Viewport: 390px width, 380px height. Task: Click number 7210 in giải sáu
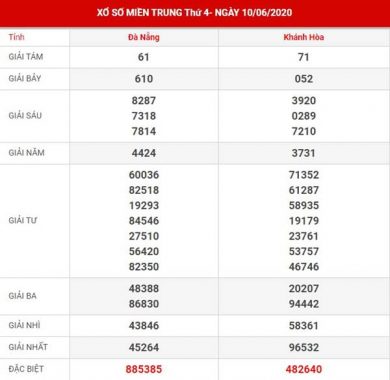coord(304,131)
